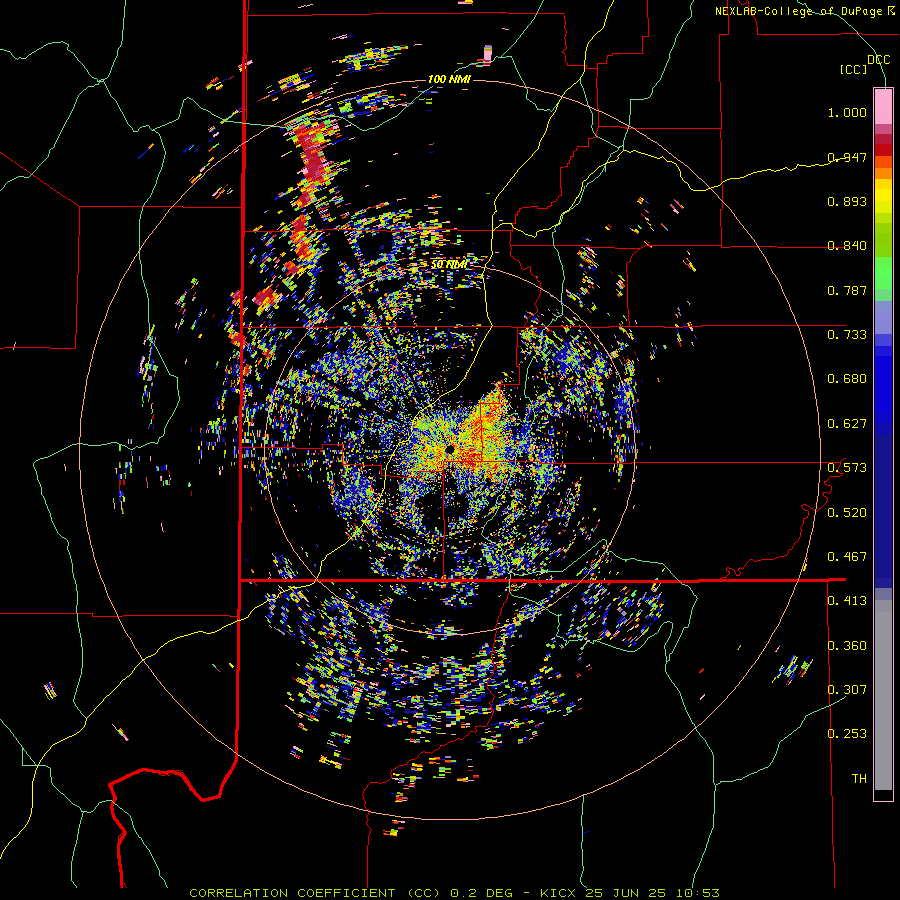Pick the bright green color bar segment
This screenshot has width=900, height=900.
point(883,273)
